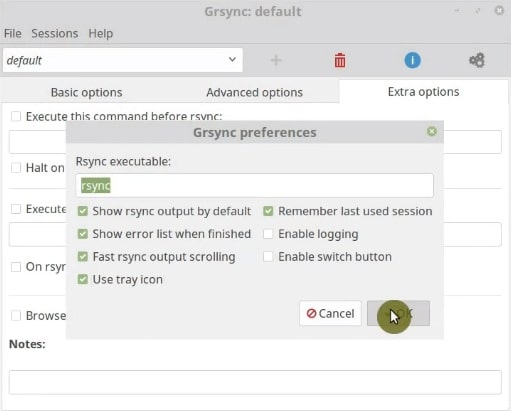The height and width of the screenshot is (411, 511).
Task: Open the Help menu
Action: click(x=101, y=34)
